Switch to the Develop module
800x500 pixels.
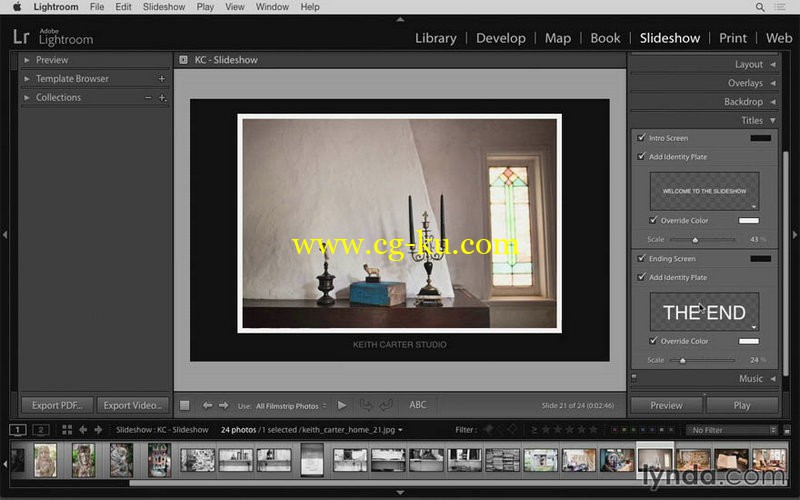click(x=501, y=38)
